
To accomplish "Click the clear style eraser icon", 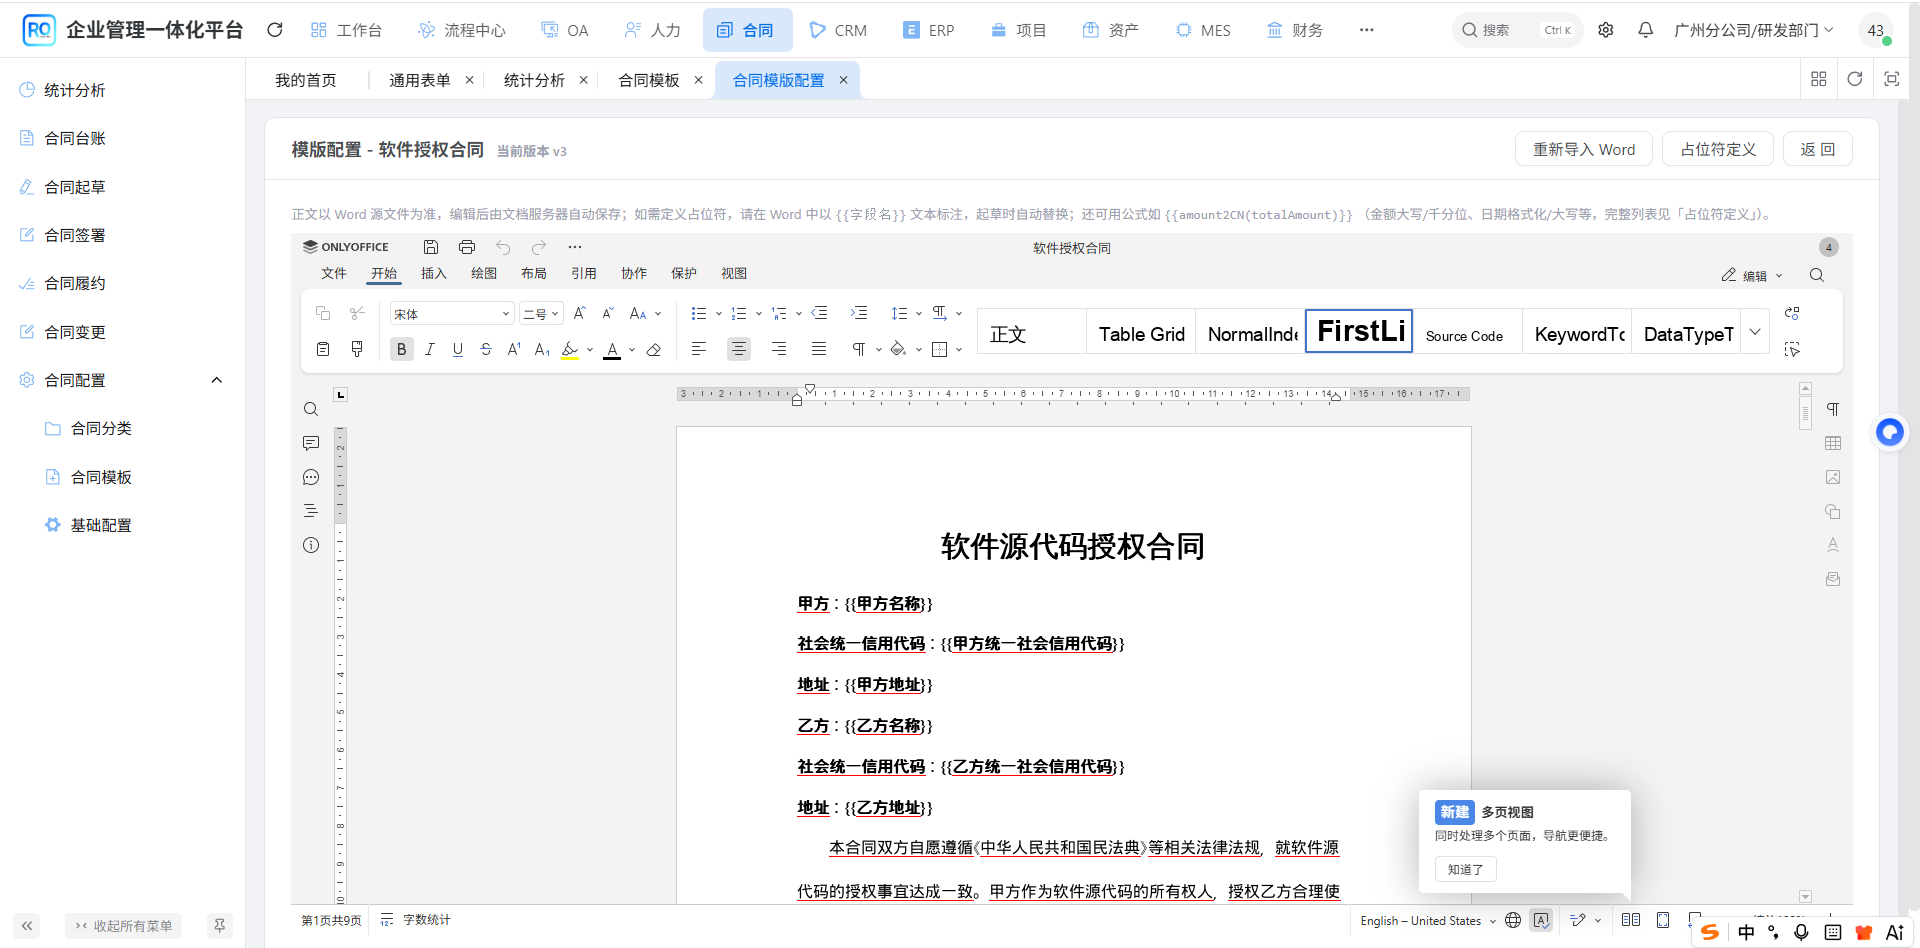I will click(654, 349).
